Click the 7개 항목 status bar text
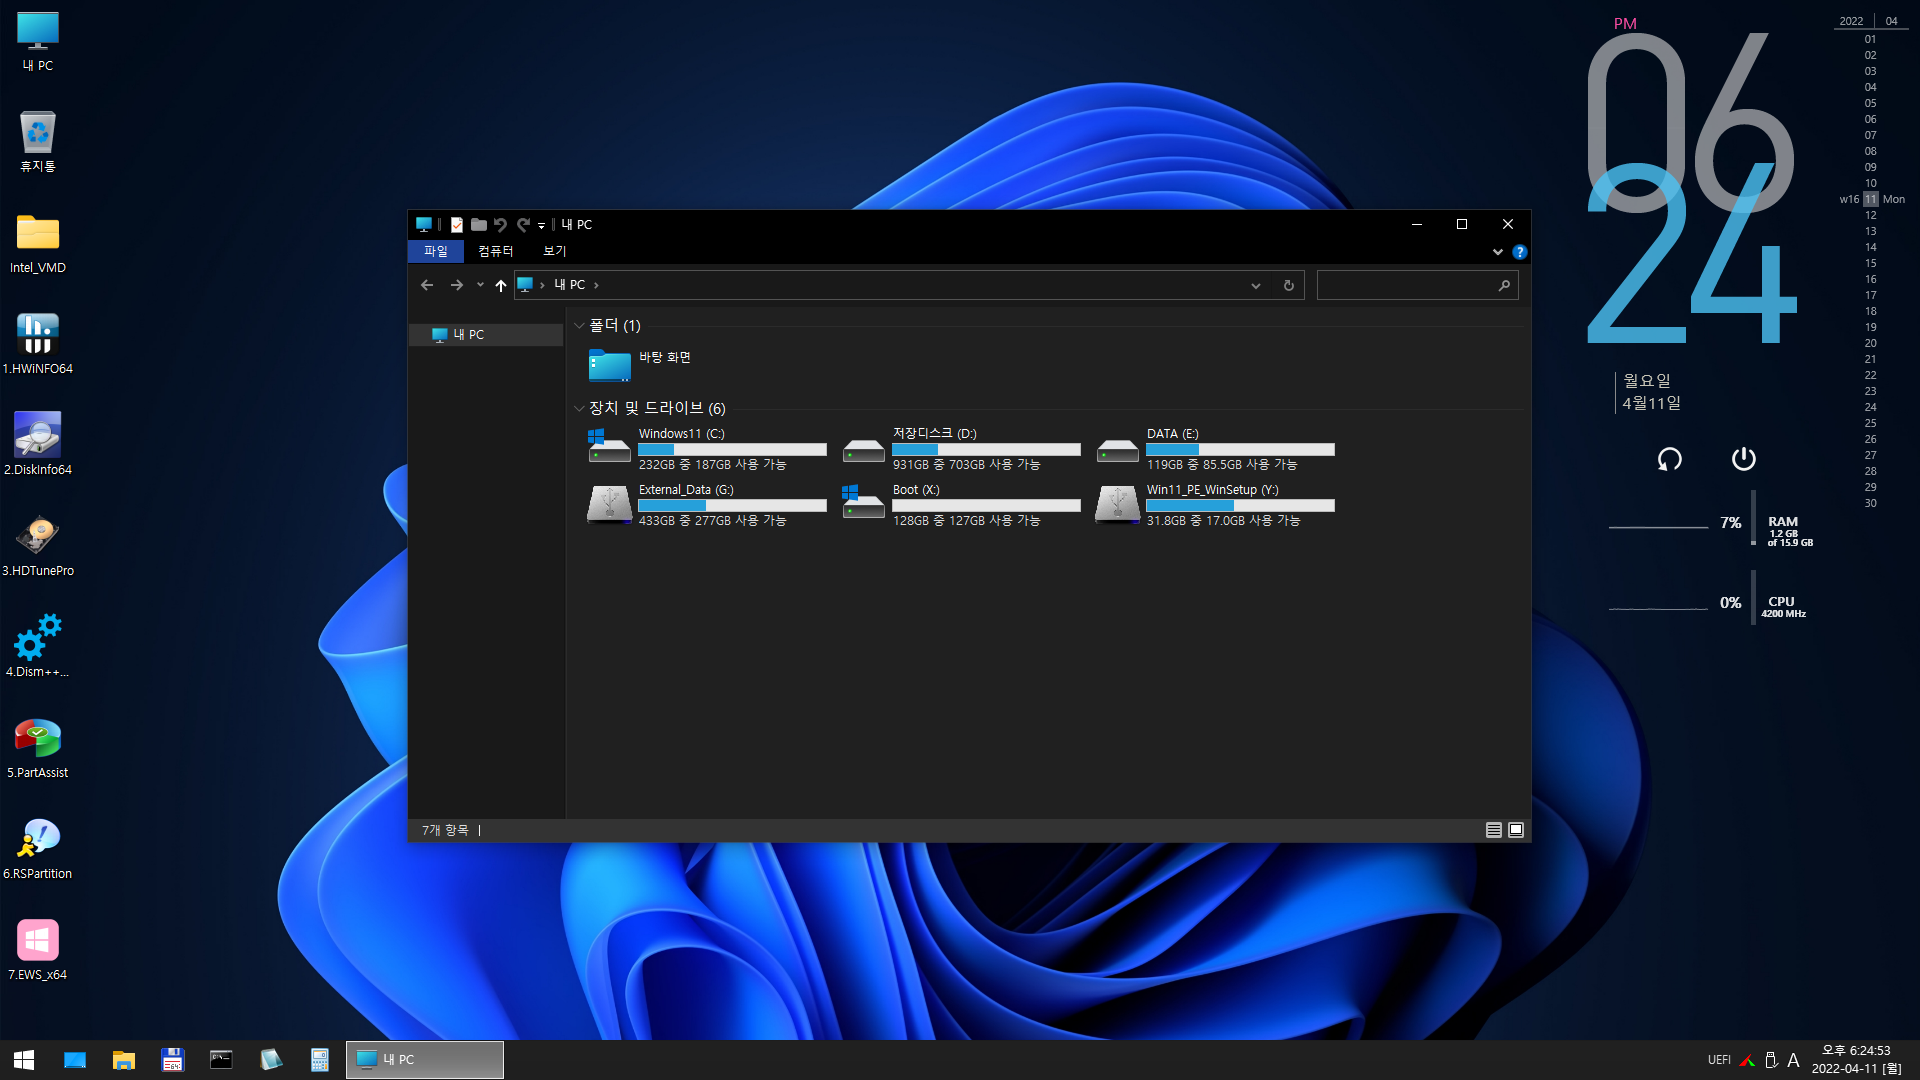Image resolution: width=1920 pixels, height=1080 pixels. click(445, 830)
